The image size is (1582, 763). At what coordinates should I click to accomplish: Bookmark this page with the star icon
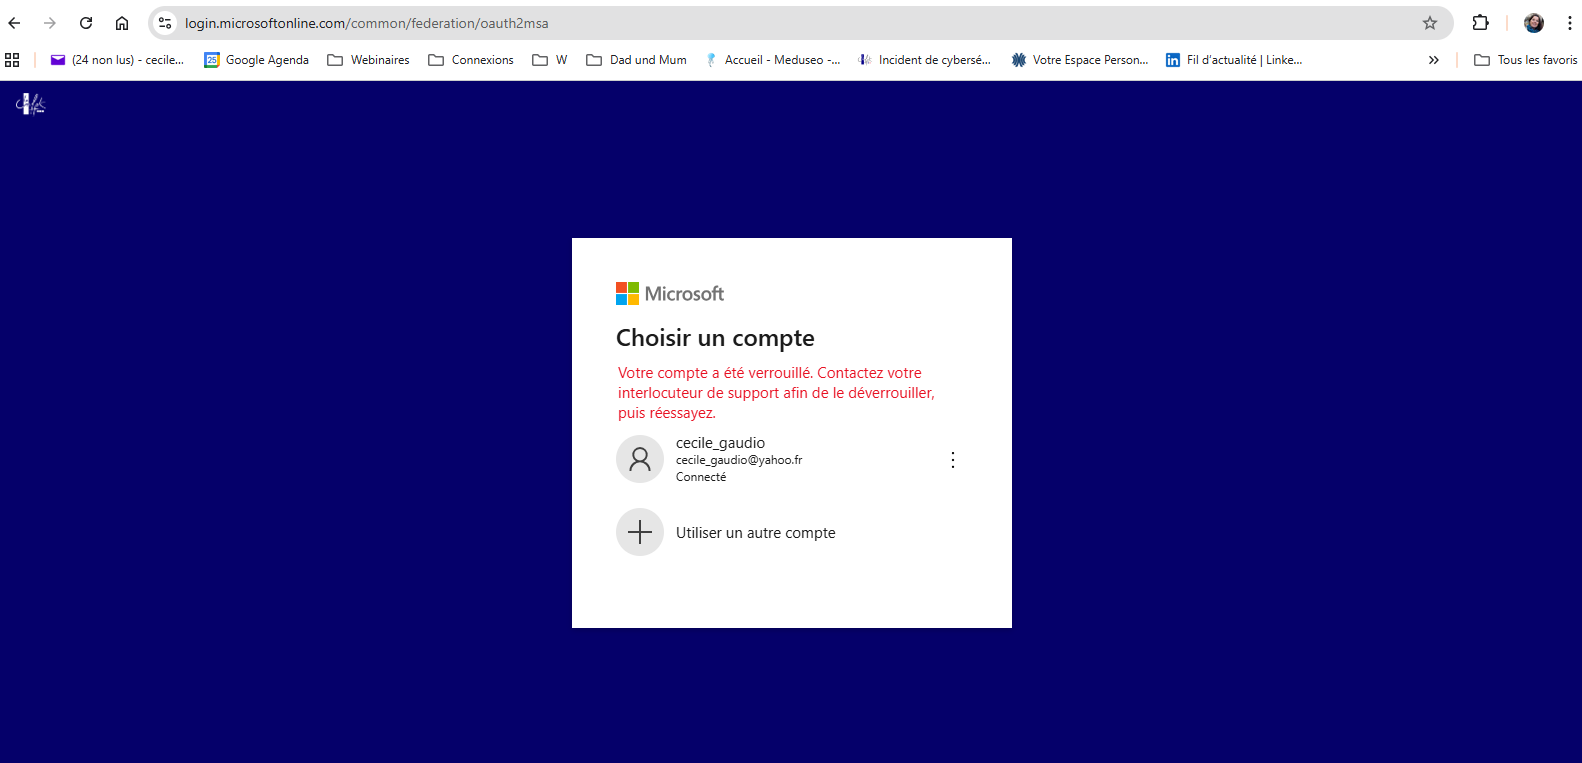click(1430, 23)
